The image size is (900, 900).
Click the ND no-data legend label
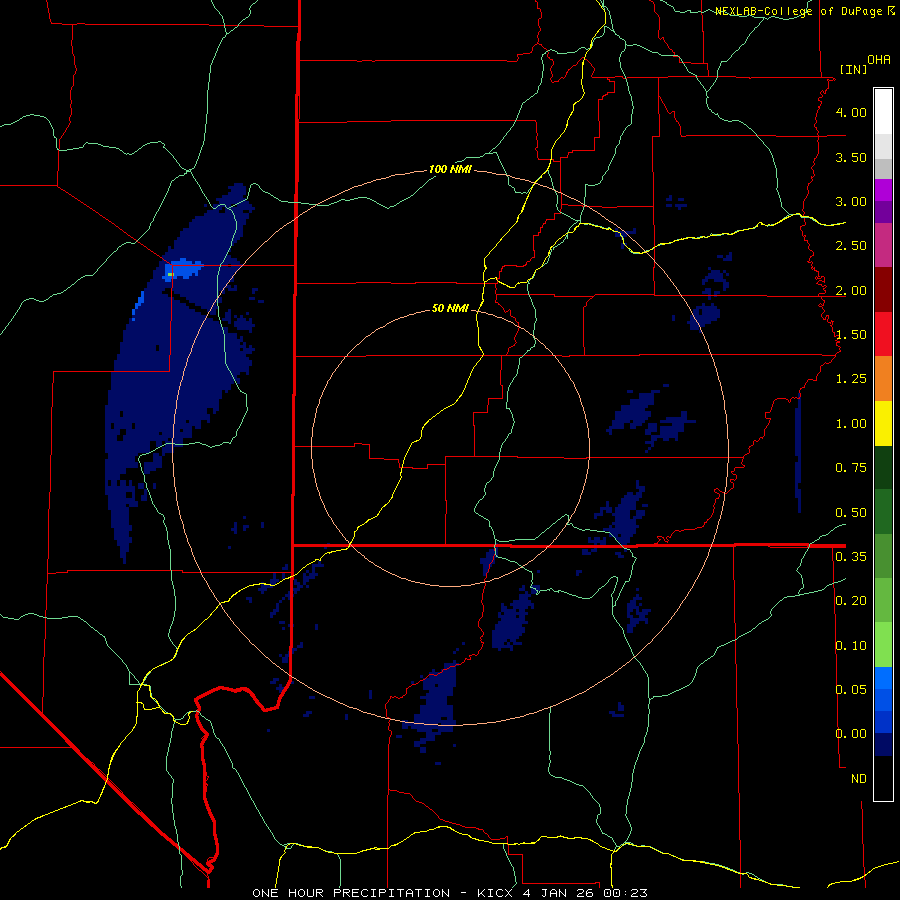click(859, 778)
